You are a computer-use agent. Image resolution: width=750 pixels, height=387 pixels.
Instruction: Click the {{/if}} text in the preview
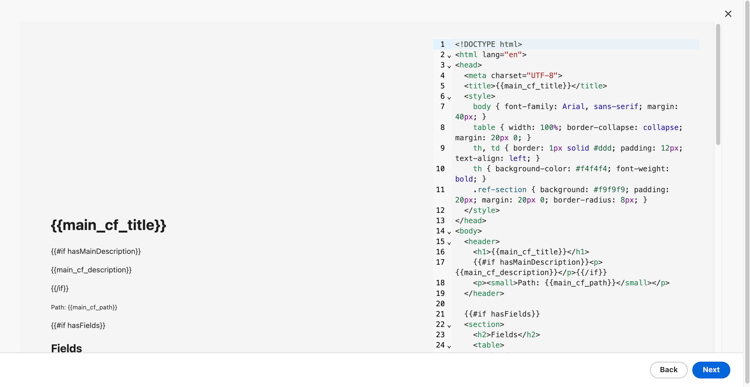point(60,288)
